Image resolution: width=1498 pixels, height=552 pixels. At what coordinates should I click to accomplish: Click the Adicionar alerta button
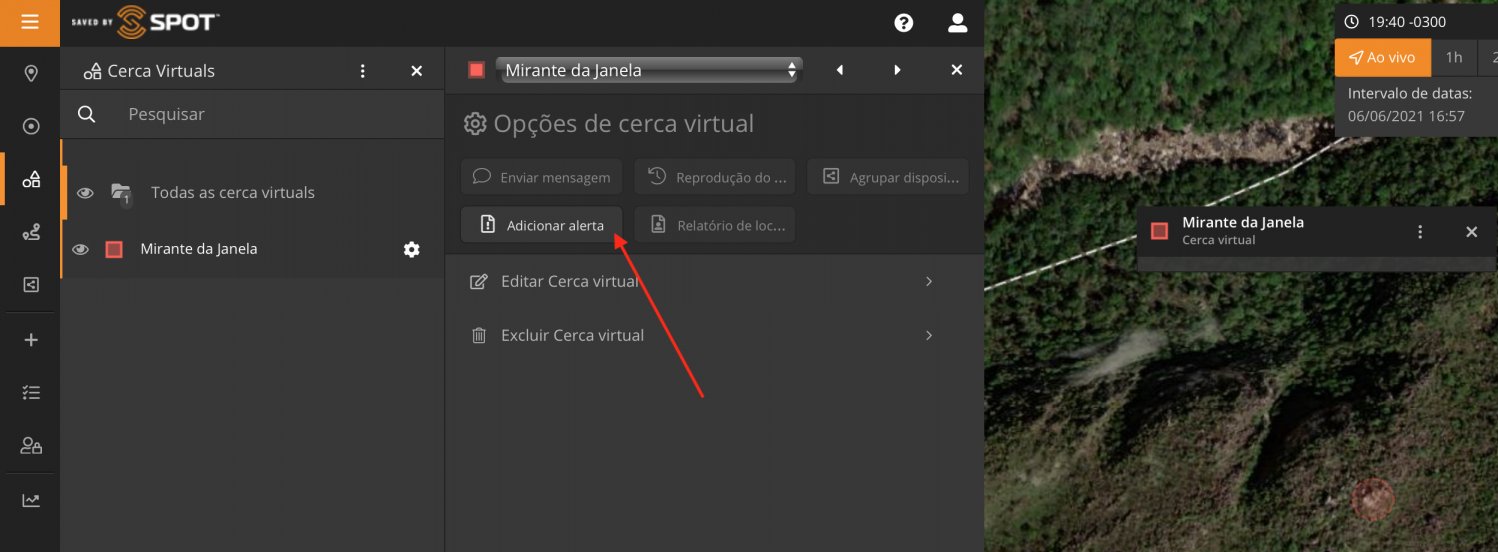click(x=541, y=226)
